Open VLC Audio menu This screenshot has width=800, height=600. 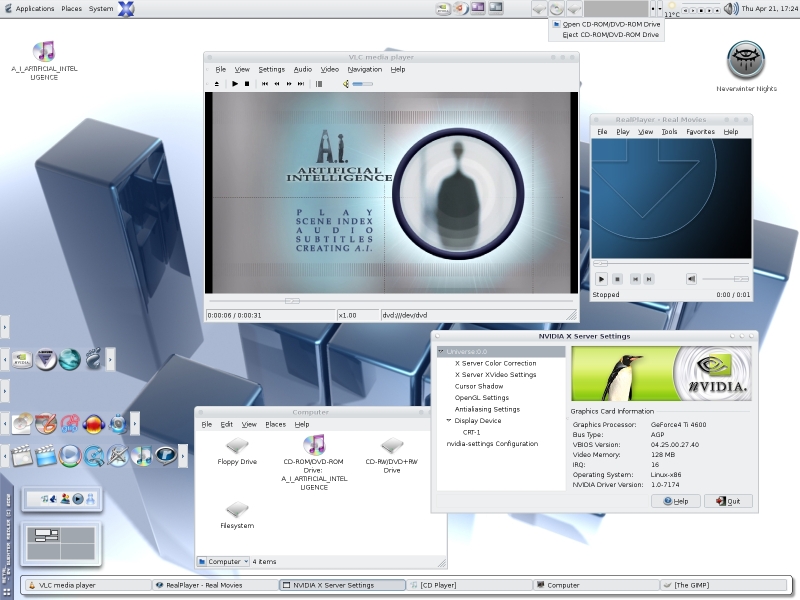(303, 69)
